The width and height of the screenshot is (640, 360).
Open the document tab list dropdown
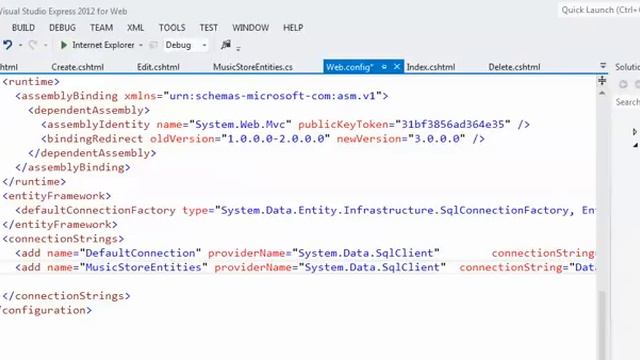(x=603, y=66)
